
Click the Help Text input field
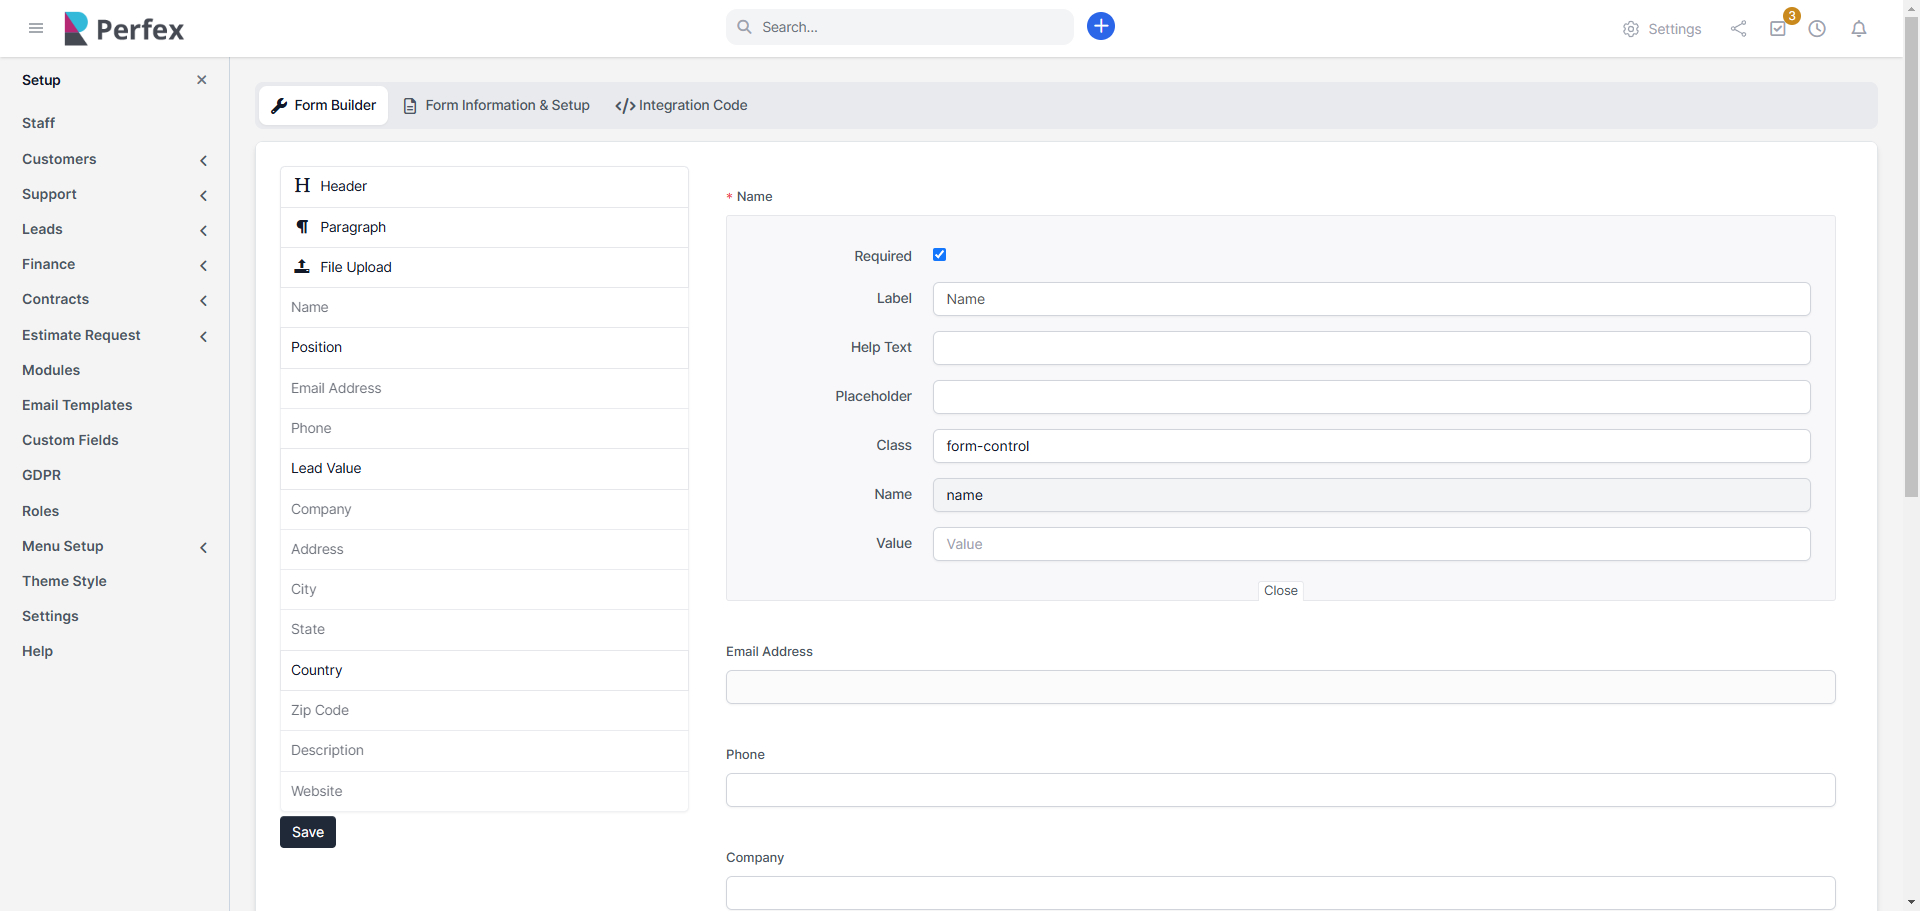pos(1370,348)
